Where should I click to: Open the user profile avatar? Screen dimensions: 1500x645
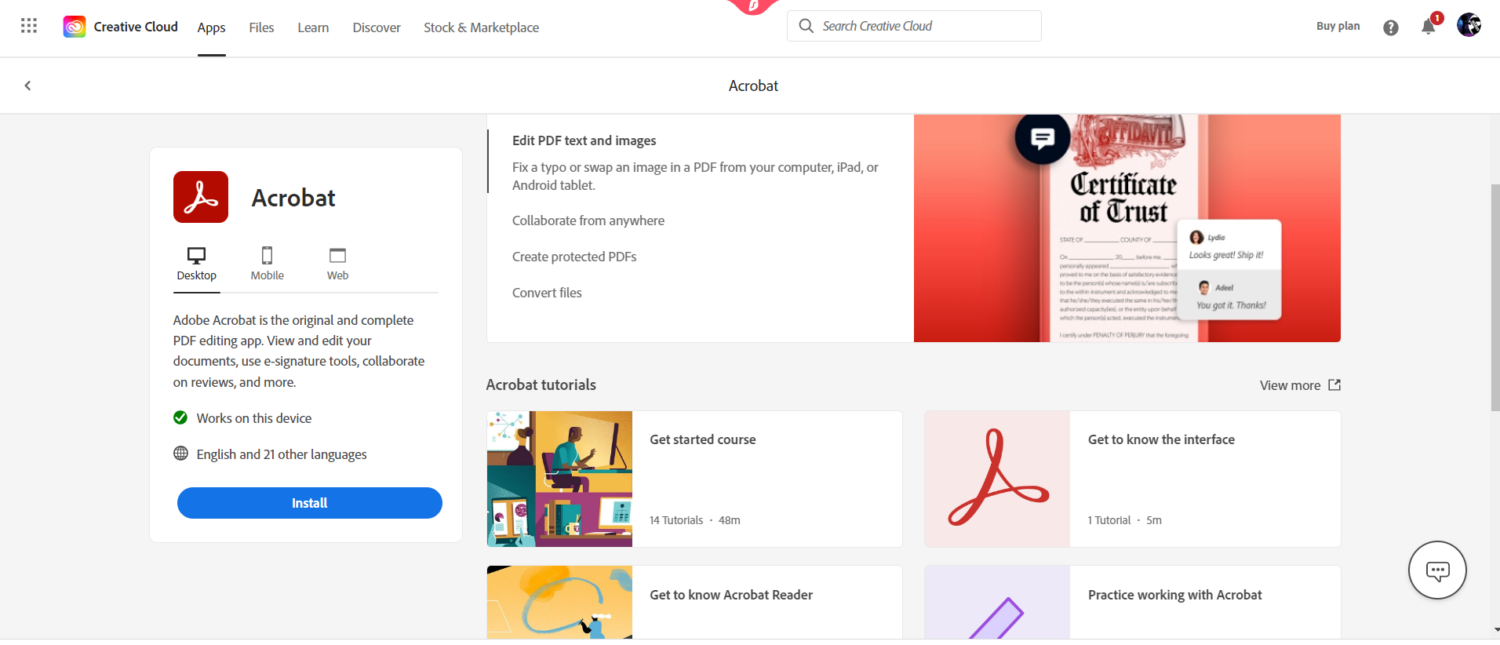pos(1468,25)
